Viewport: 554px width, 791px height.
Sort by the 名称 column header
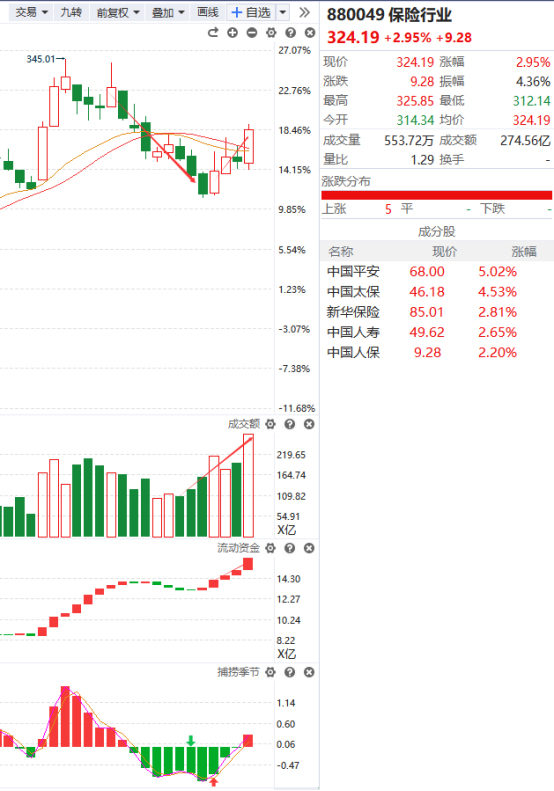(341, 252)
